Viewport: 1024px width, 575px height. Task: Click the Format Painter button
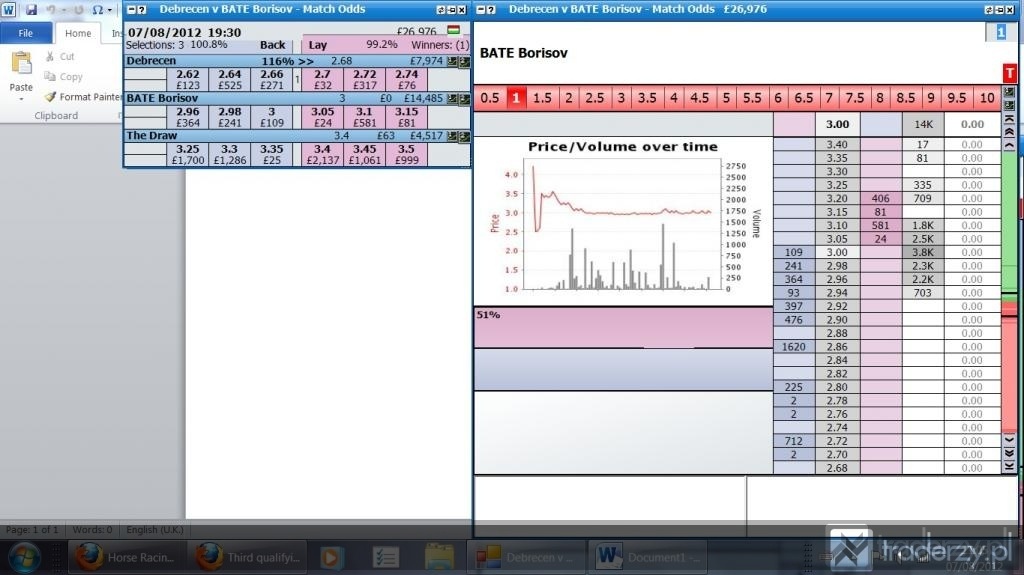(x=83, y=97)
